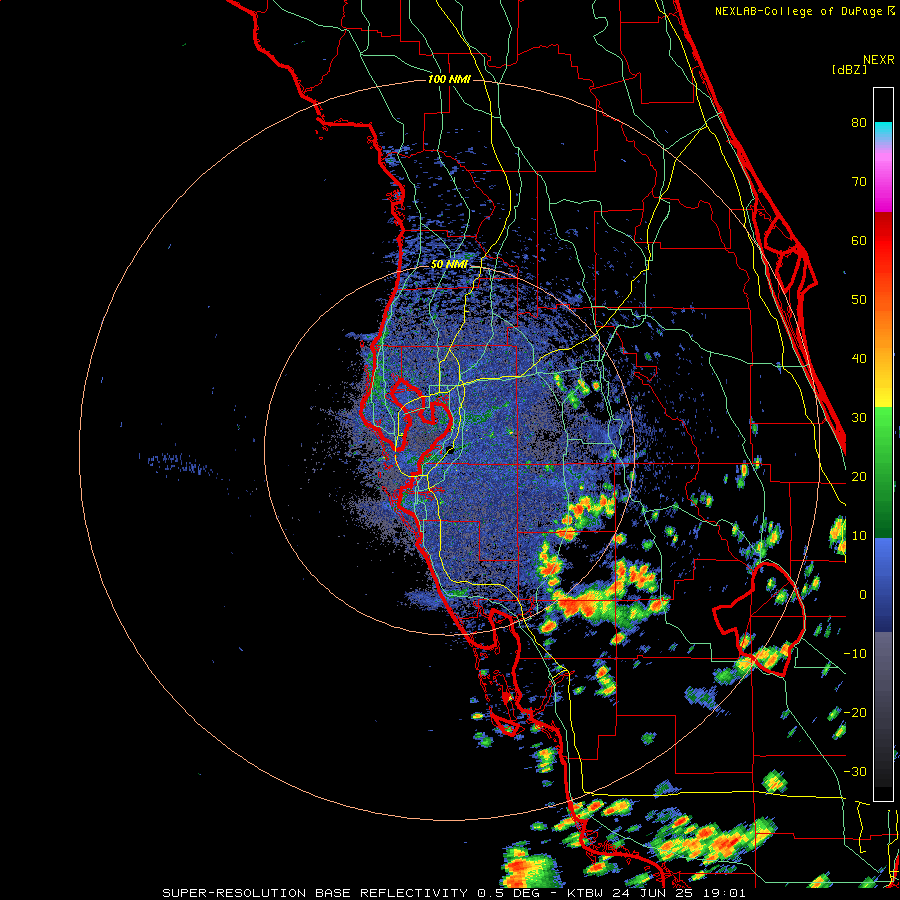Click the magenta-pink band of the color bar
The height and width of the screenshot is (900, 900).
pyautogui.click(x=883, y=181)
